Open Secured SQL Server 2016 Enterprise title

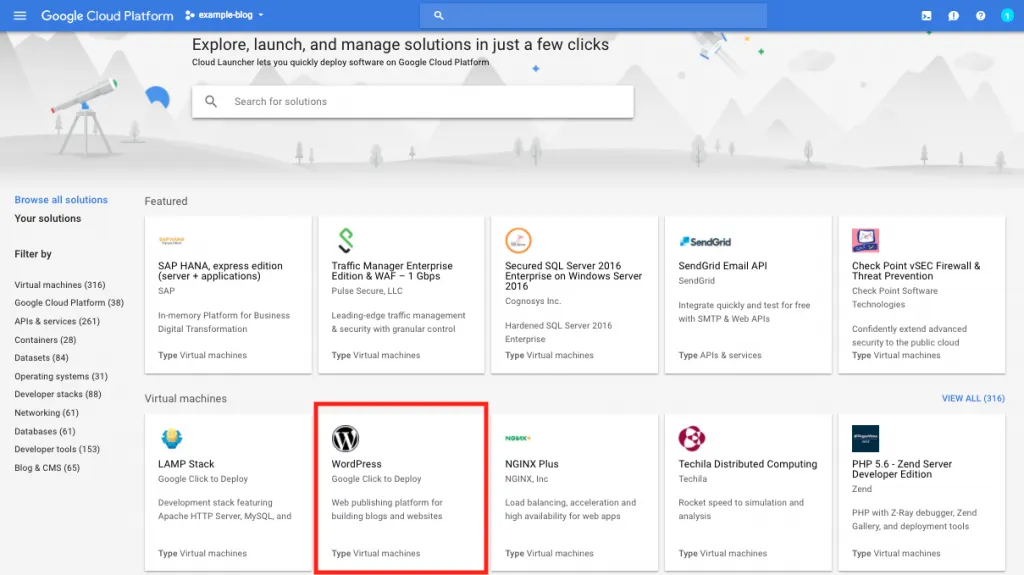[x=573, y=276]
